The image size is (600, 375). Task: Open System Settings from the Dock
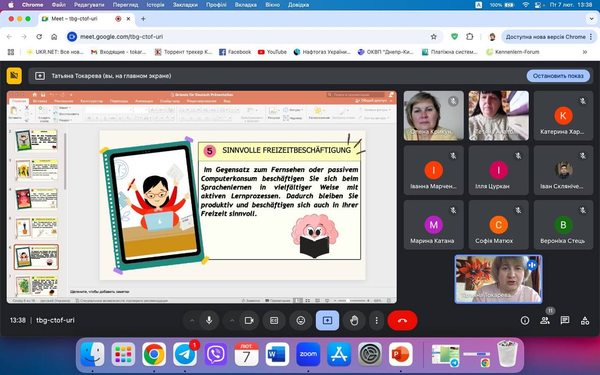tap(370, 354)
